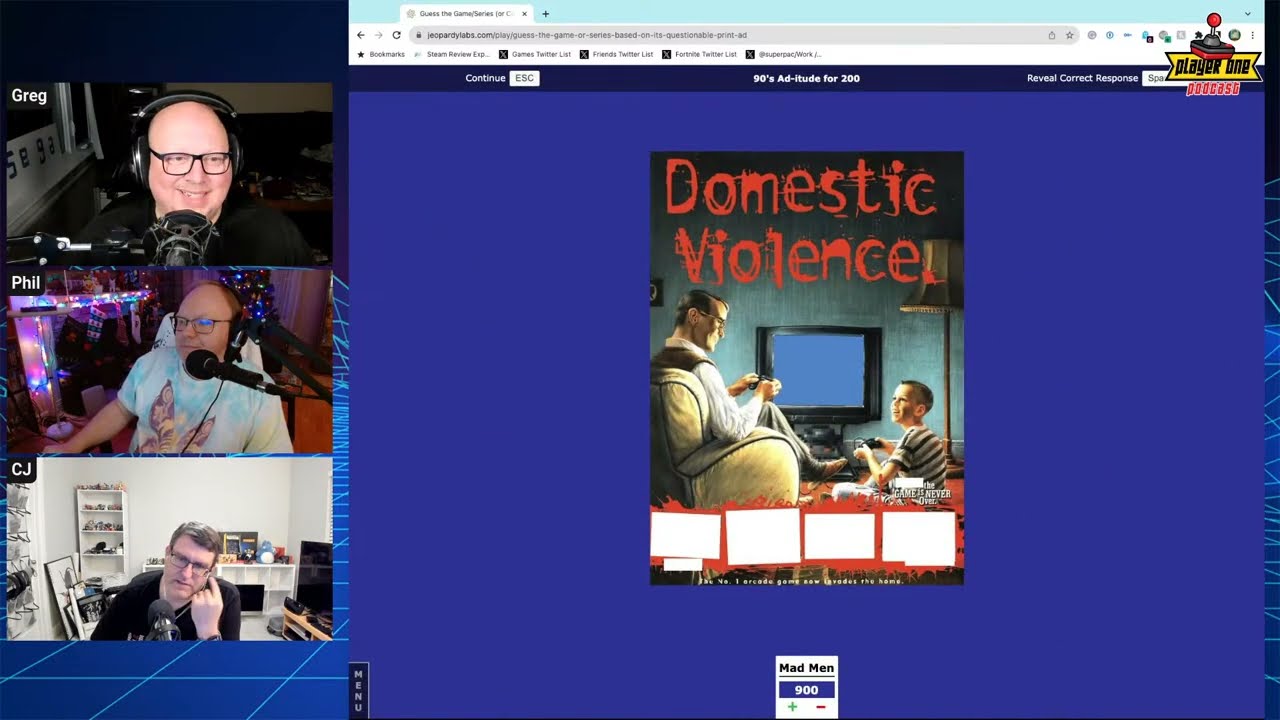
Task: Open the Chrome three-dot menu
Action: pyautogui.click(x=1252, y=35)
